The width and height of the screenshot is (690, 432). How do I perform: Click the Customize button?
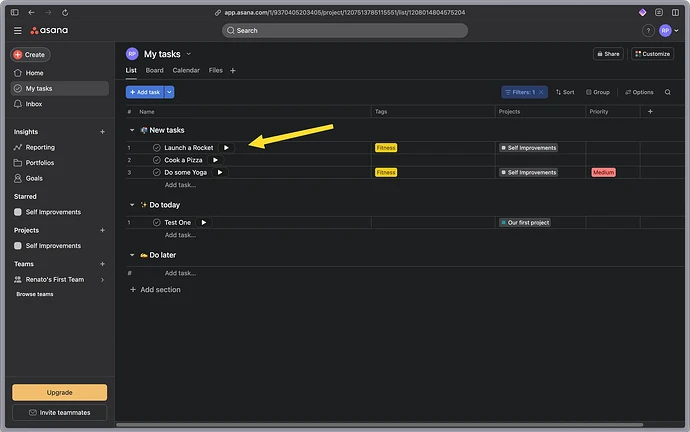(652, 54)
